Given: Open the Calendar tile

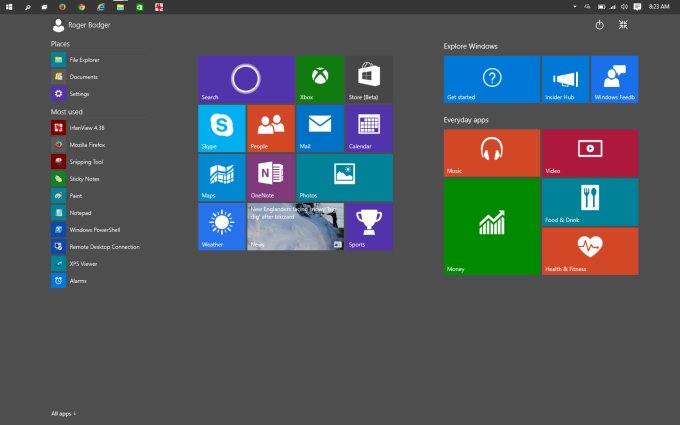Looking at the screenshot, I should tap(368, 128).
